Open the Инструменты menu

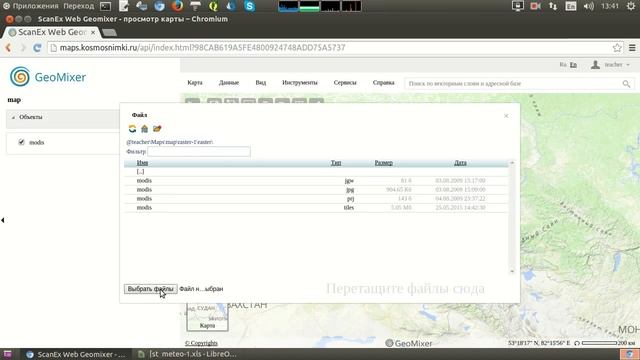(300, 82)
